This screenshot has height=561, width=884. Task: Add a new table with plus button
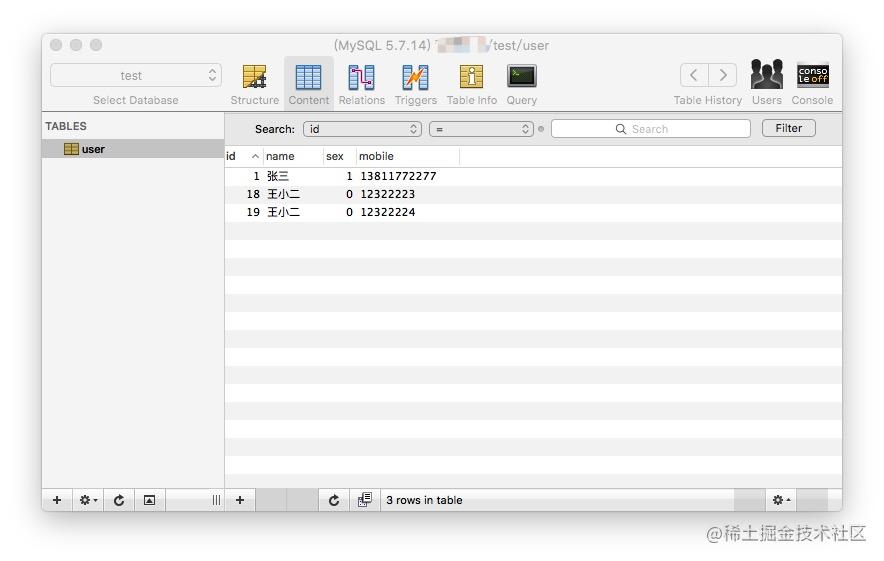[57, 500]
